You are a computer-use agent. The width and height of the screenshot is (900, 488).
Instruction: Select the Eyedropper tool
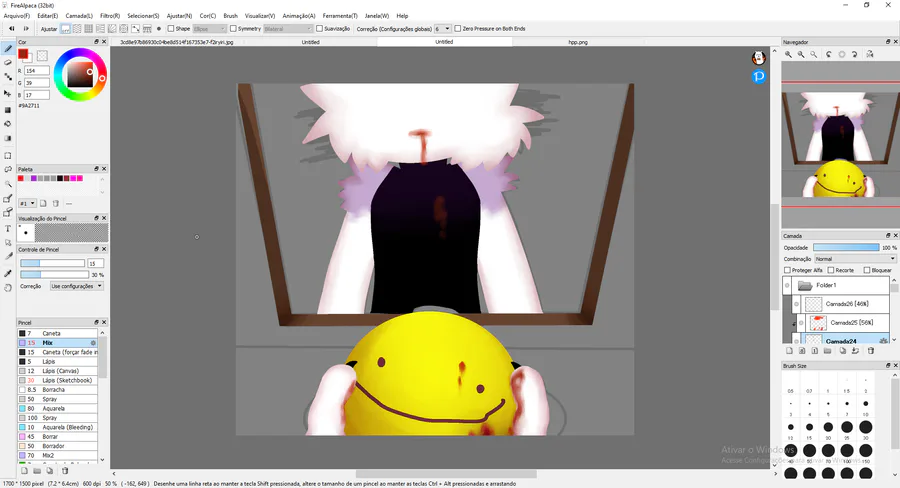pos(8,273)
